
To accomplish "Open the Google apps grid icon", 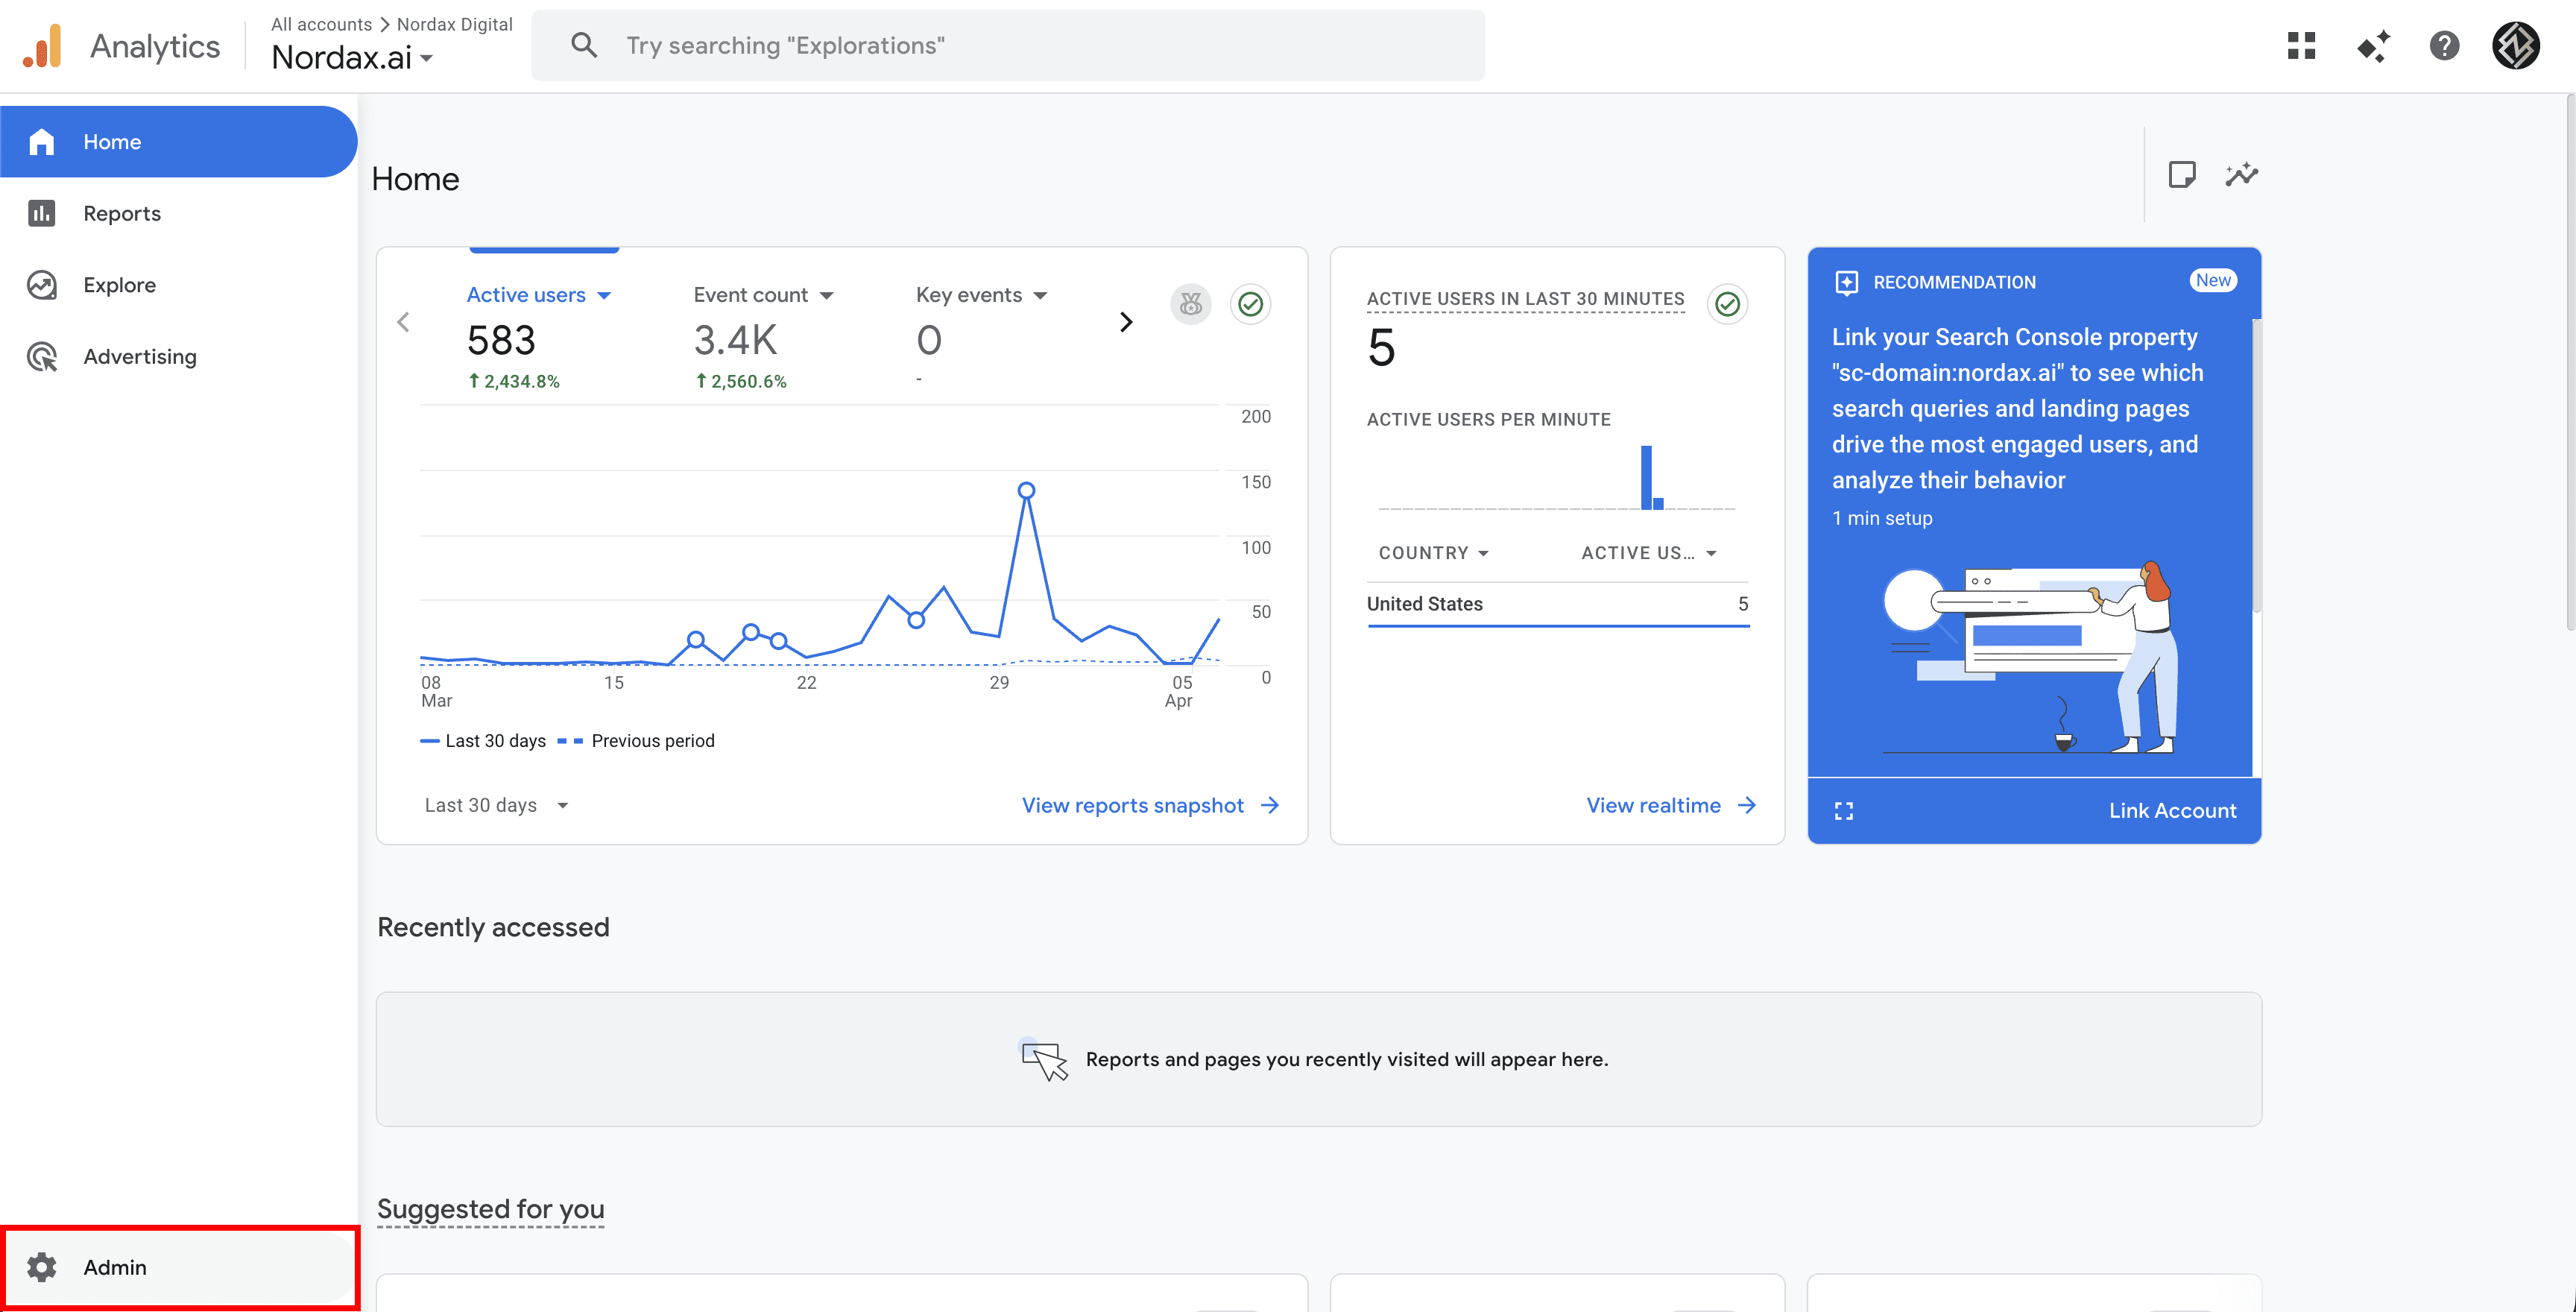I will [2302, 45].
